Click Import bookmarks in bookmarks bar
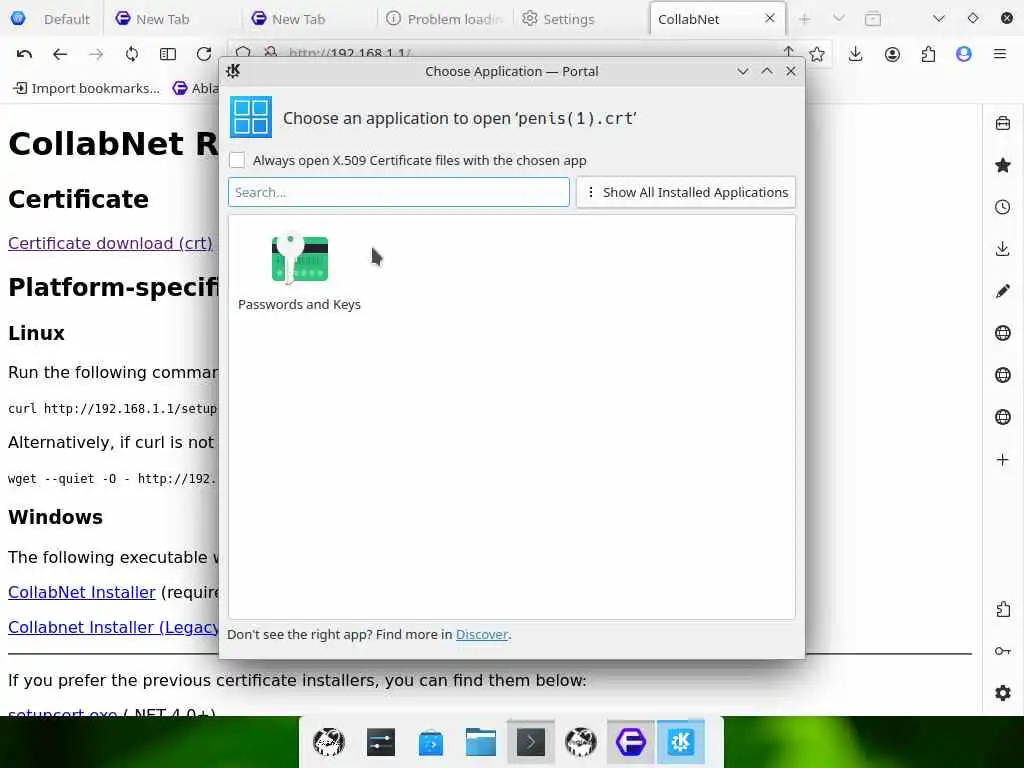 (86, 88)
